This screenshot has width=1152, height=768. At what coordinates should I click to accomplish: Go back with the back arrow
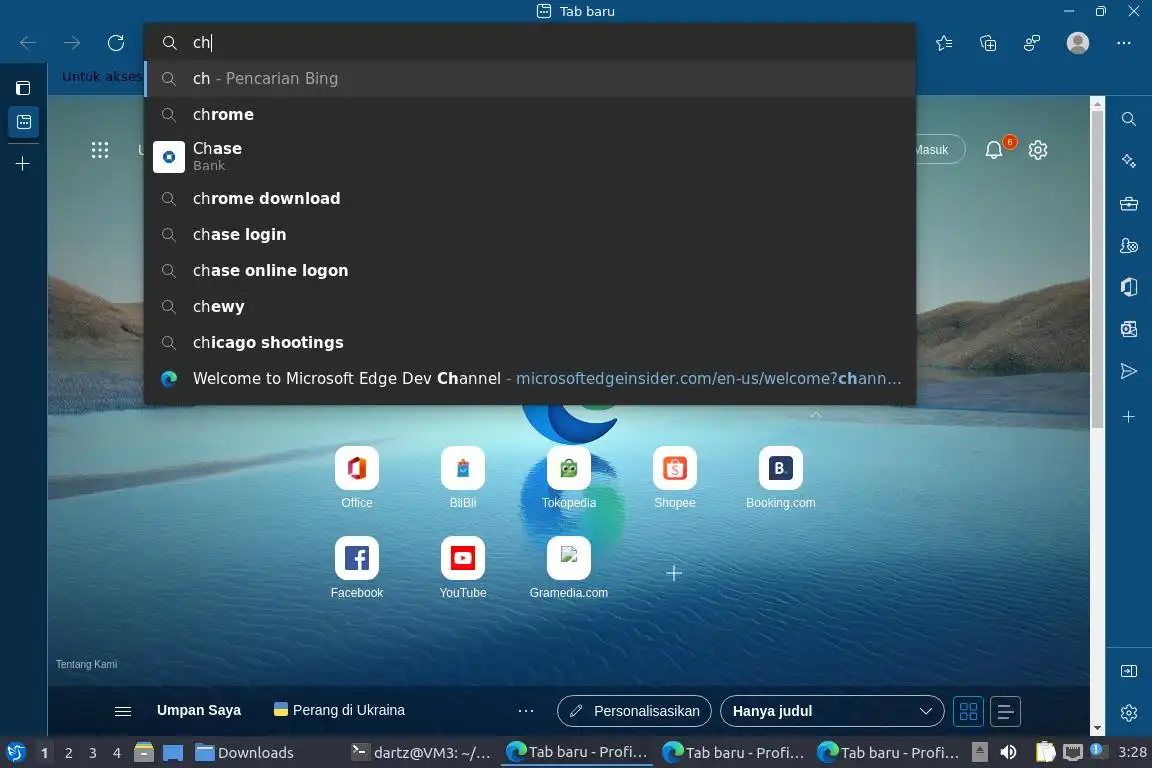click(28, 43)
